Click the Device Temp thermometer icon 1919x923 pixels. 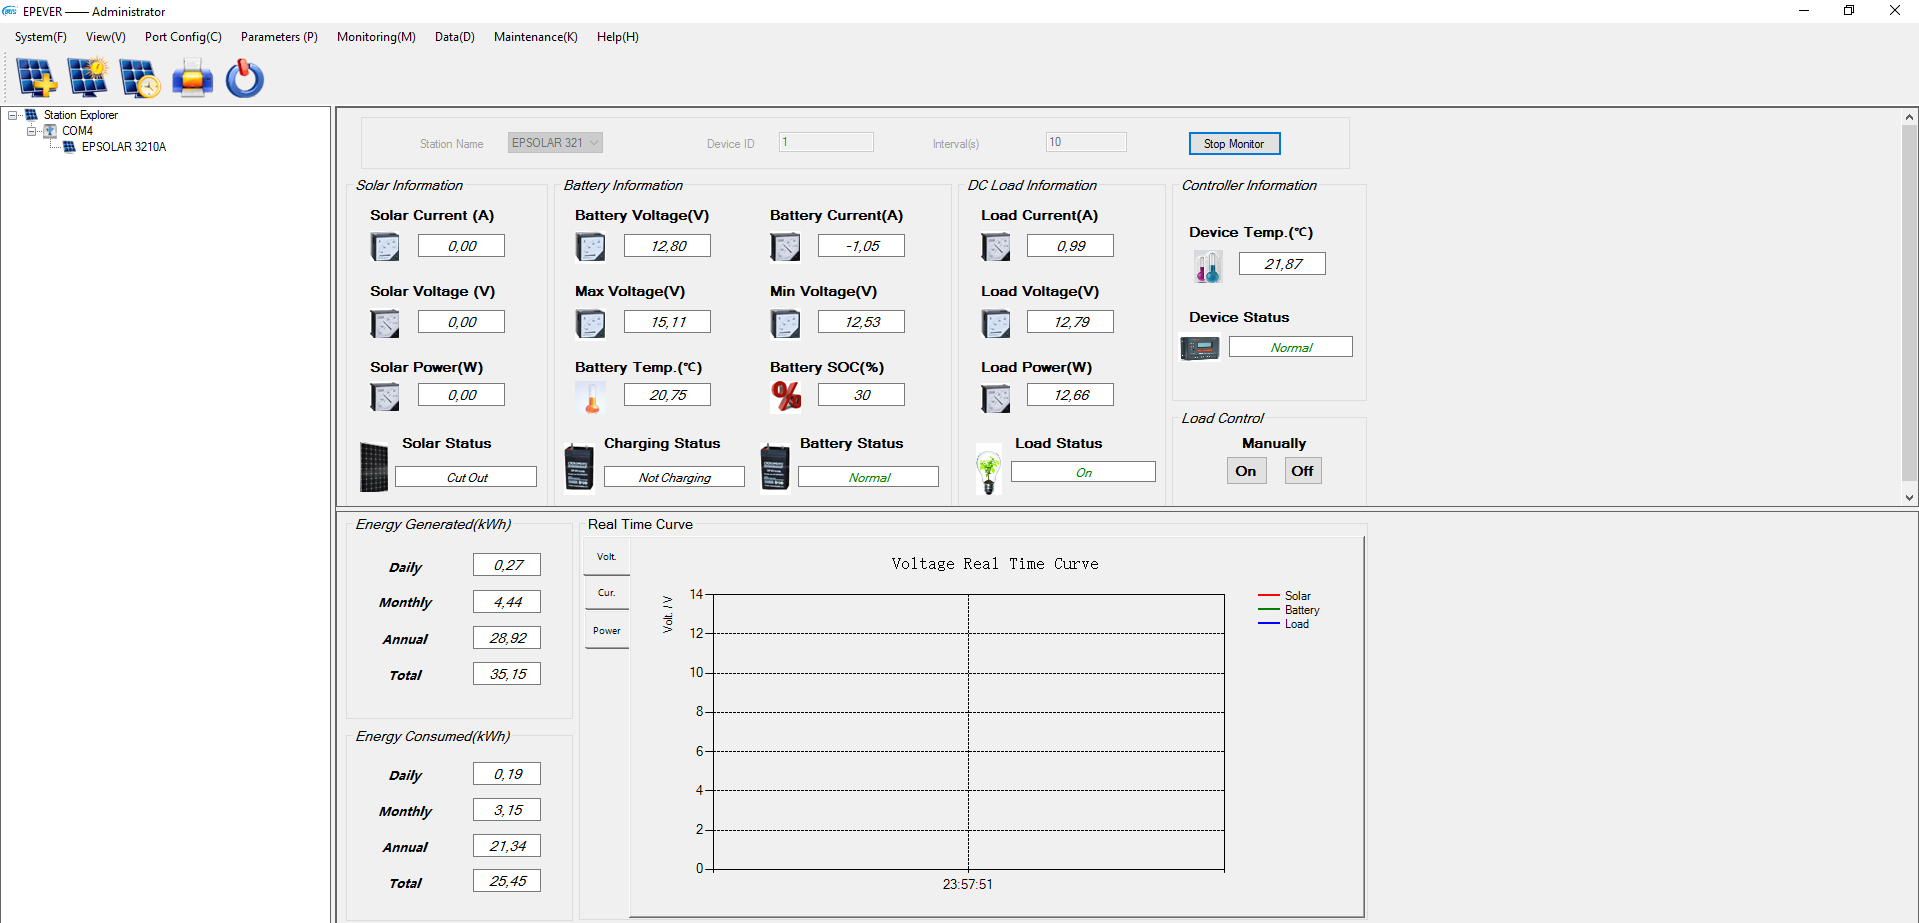coord(1207,266)
